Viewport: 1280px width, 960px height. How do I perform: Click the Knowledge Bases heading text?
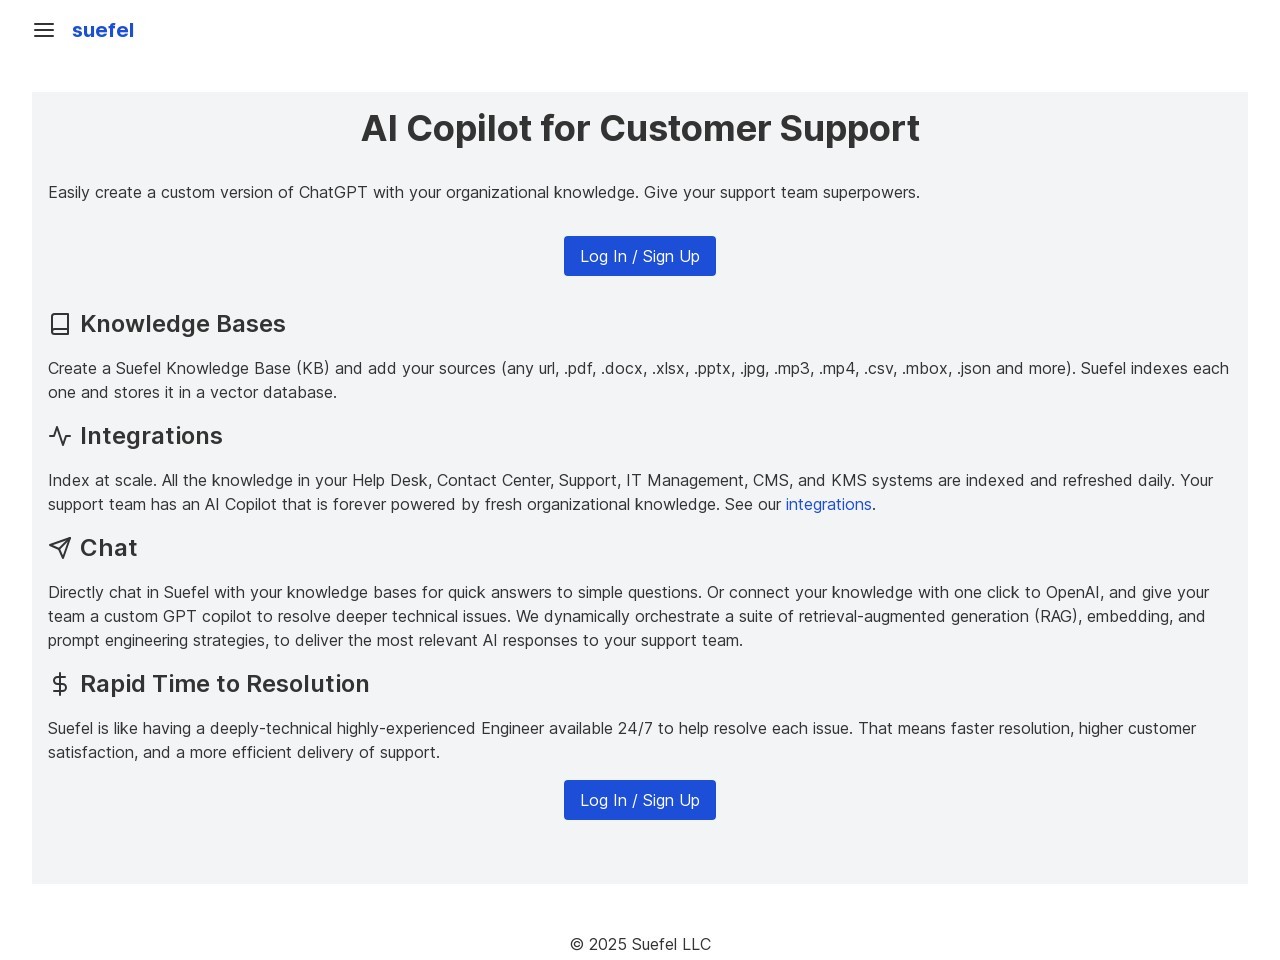coord(183,324)
